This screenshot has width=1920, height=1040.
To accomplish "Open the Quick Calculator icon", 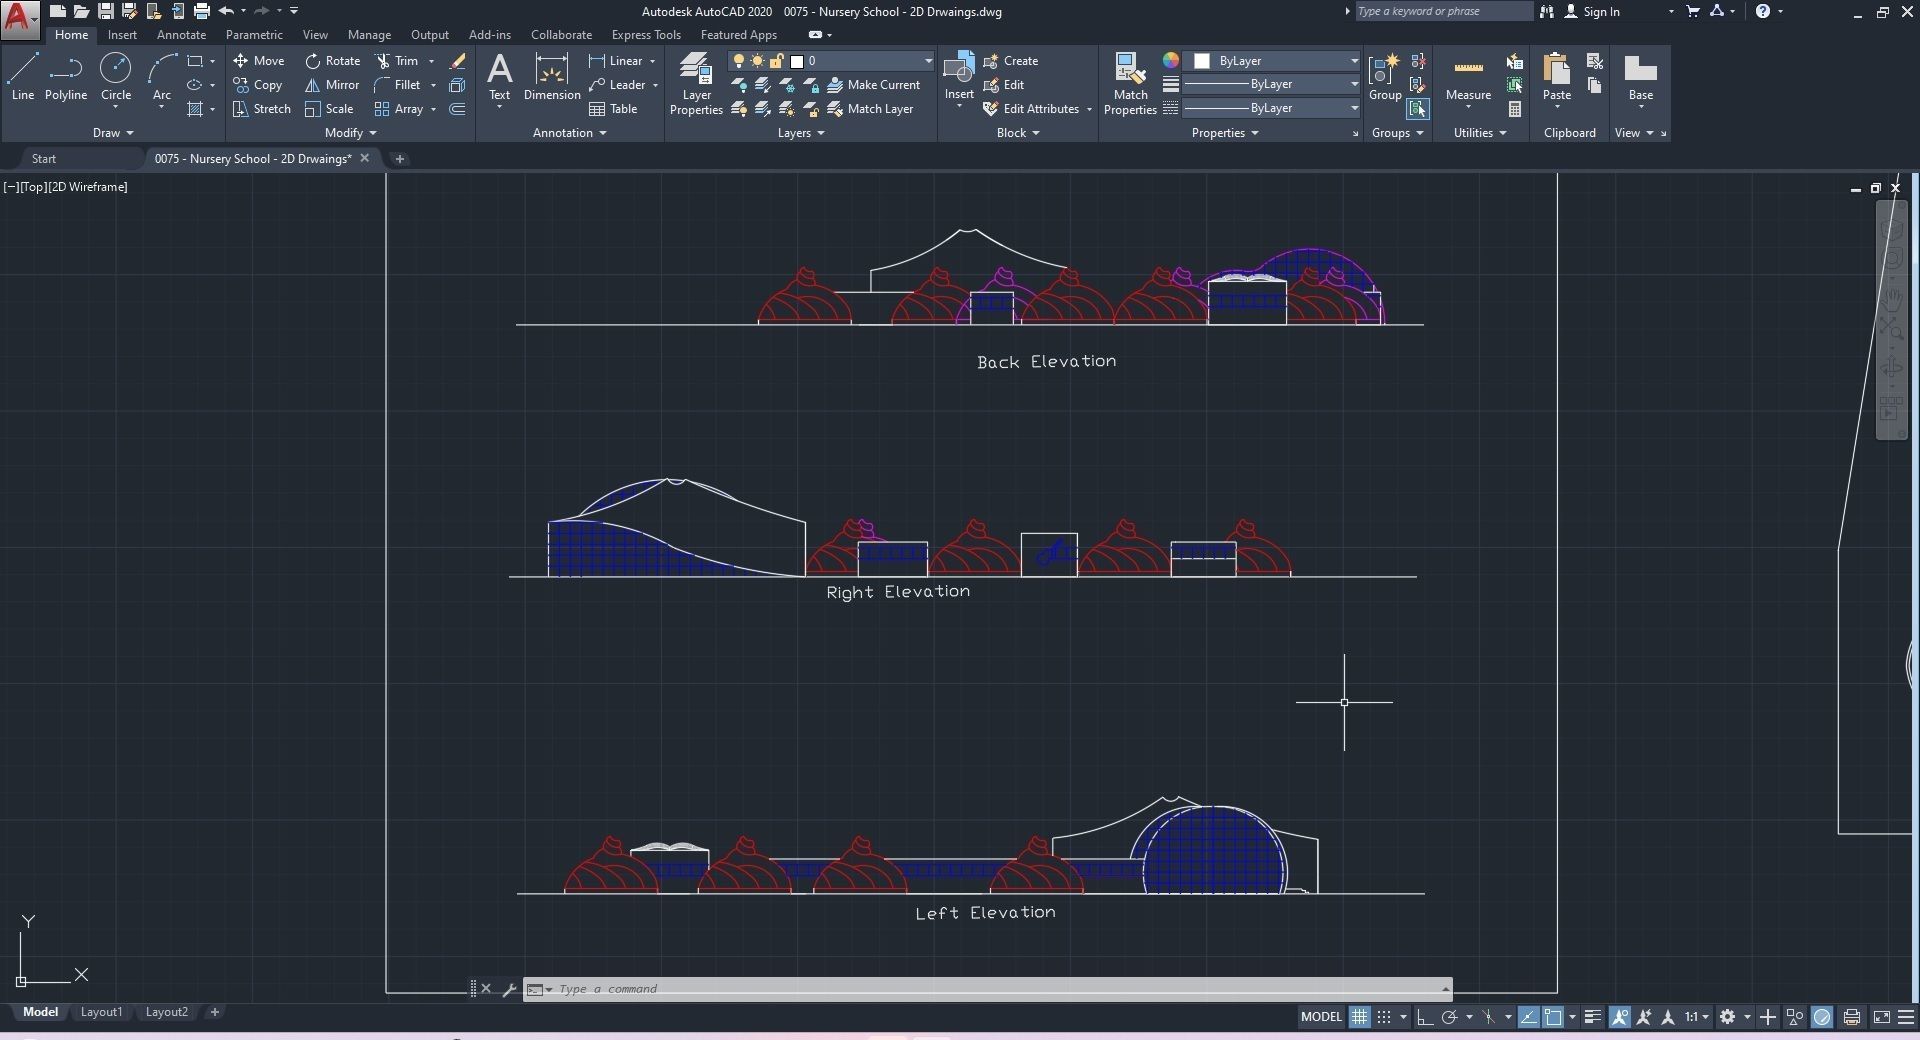I will coord(1515,109).
